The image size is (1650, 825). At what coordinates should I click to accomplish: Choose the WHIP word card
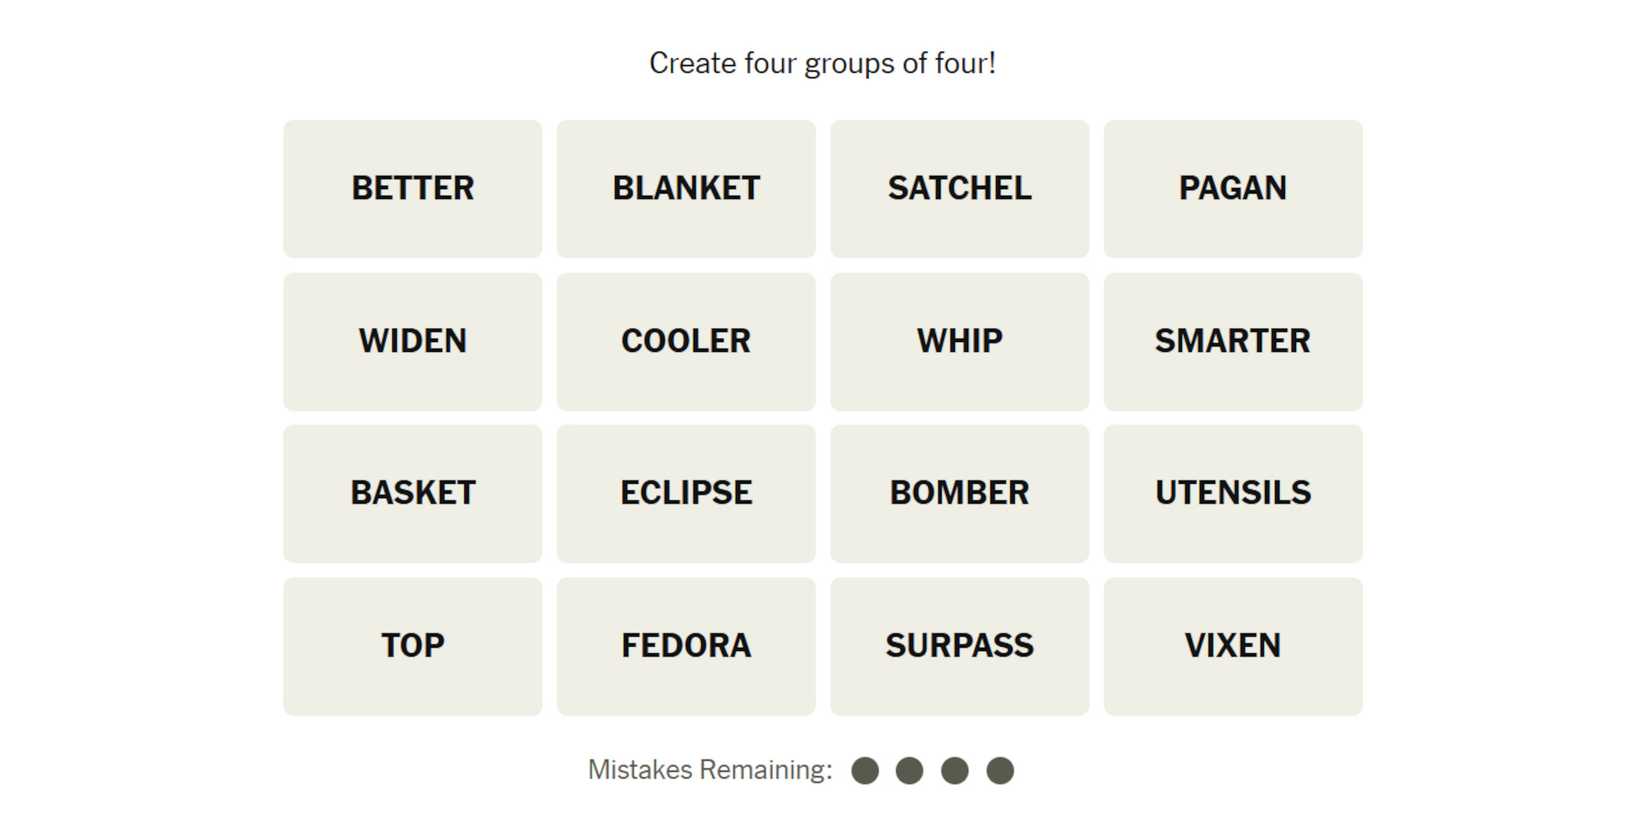tap(959, 341)
